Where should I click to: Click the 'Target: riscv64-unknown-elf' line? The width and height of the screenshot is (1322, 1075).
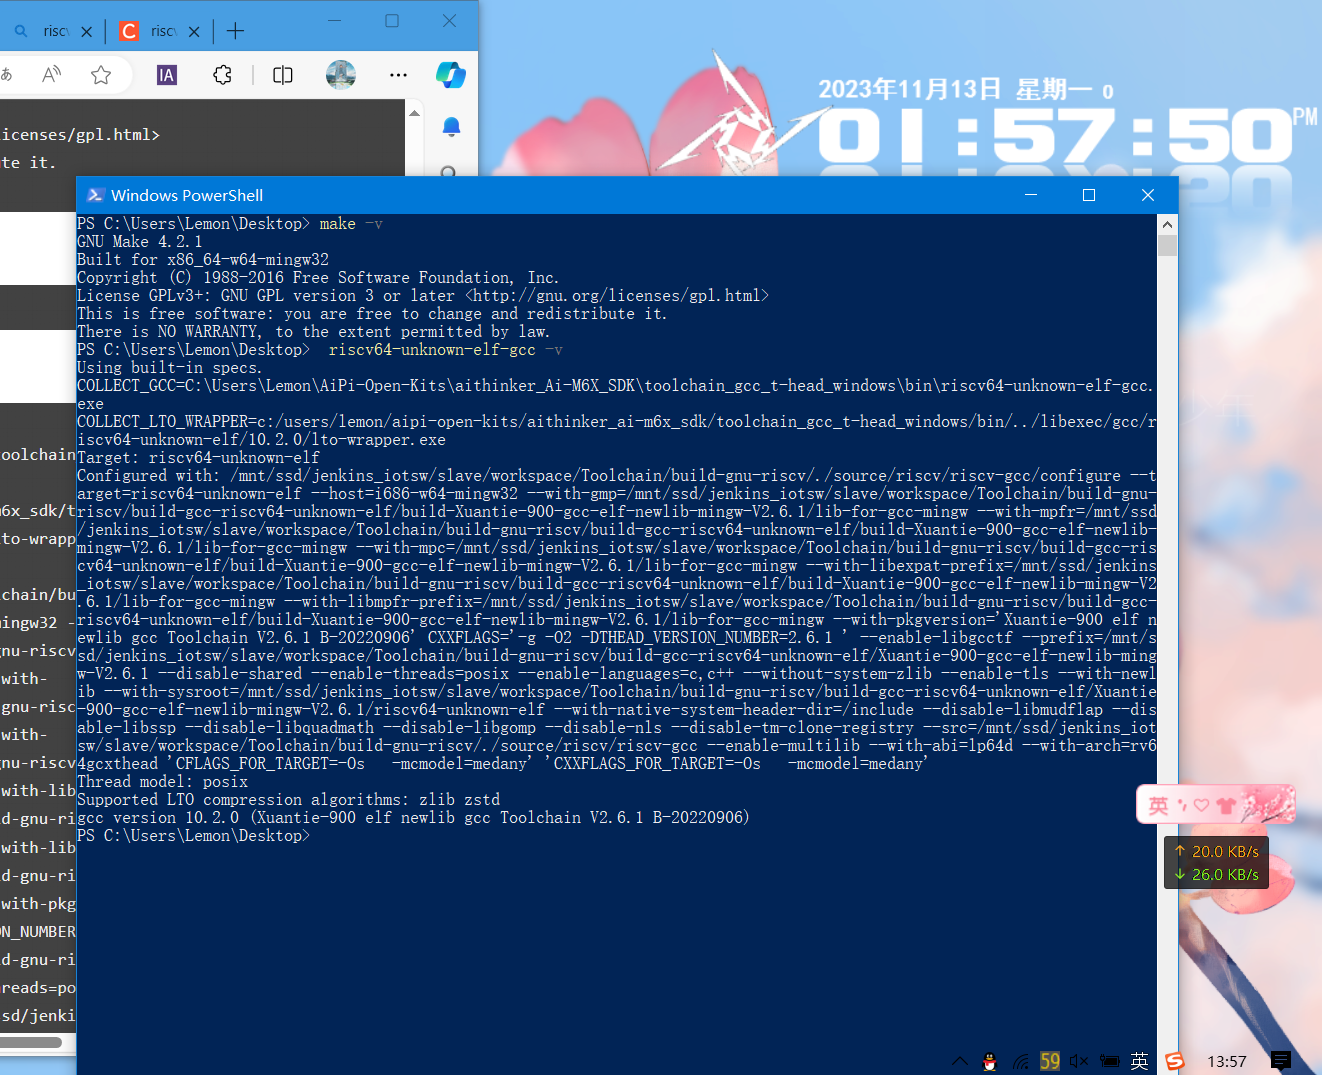tap(198, 458)
